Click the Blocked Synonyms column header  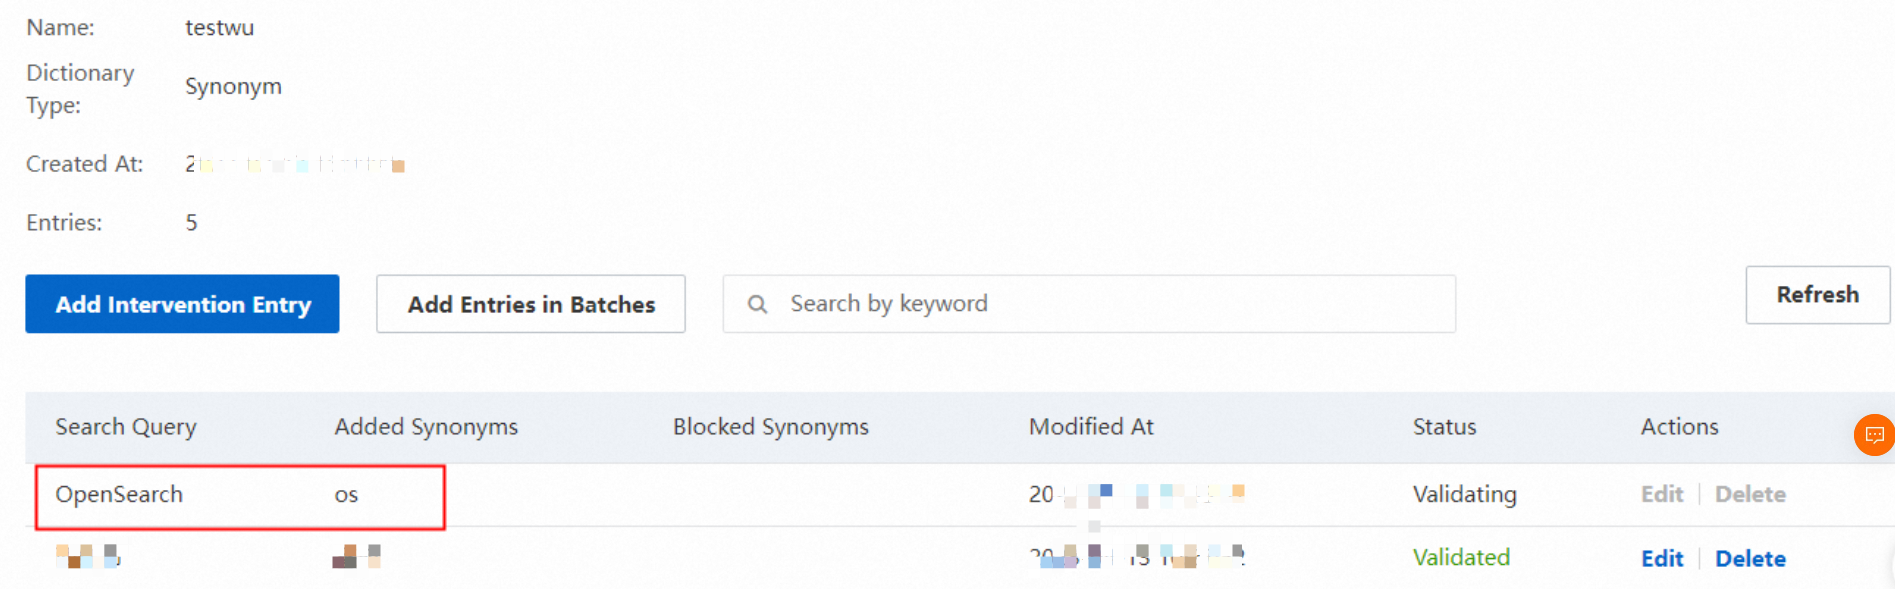pos(771,427)
